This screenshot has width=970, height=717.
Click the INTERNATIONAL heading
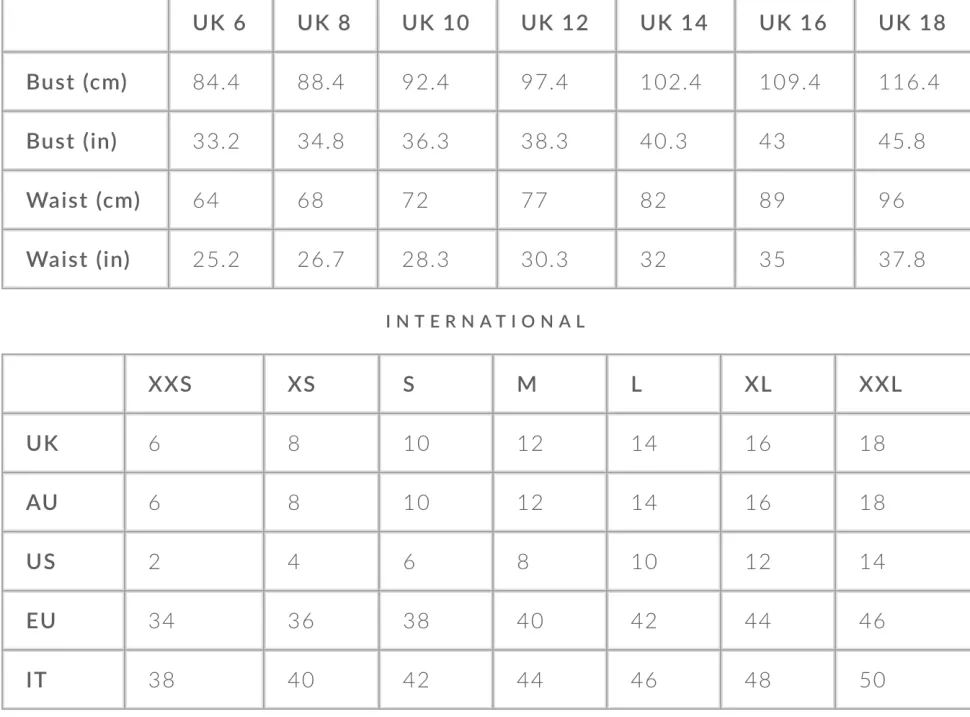[x=486, y=322]
